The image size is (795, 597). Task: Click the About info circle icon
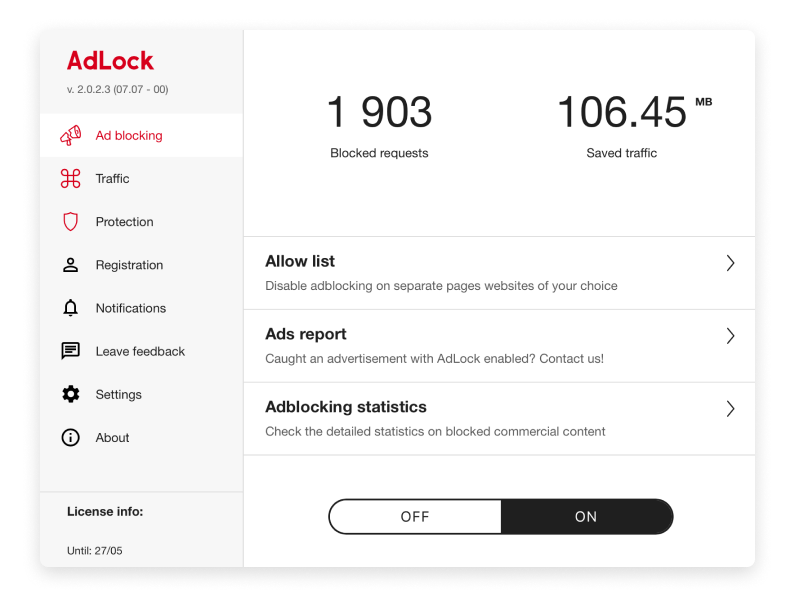point(70,437)
